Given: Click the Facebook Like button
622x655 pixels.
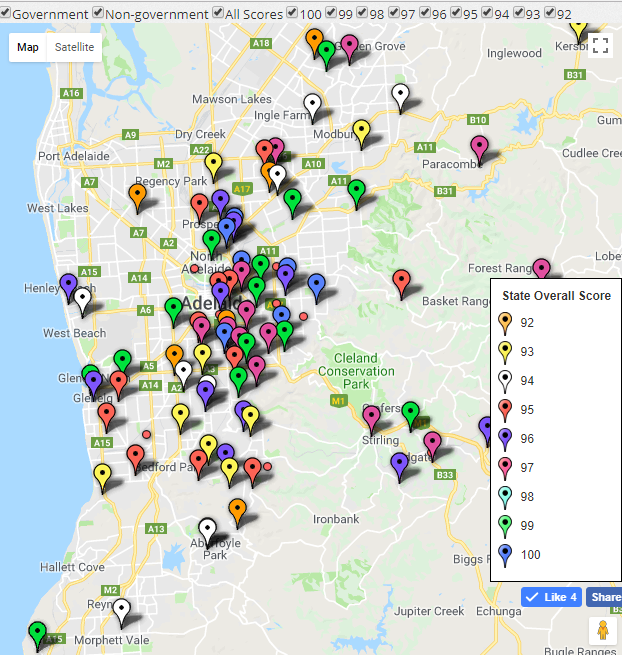Looking at the screenshot, I should [551, 597].
